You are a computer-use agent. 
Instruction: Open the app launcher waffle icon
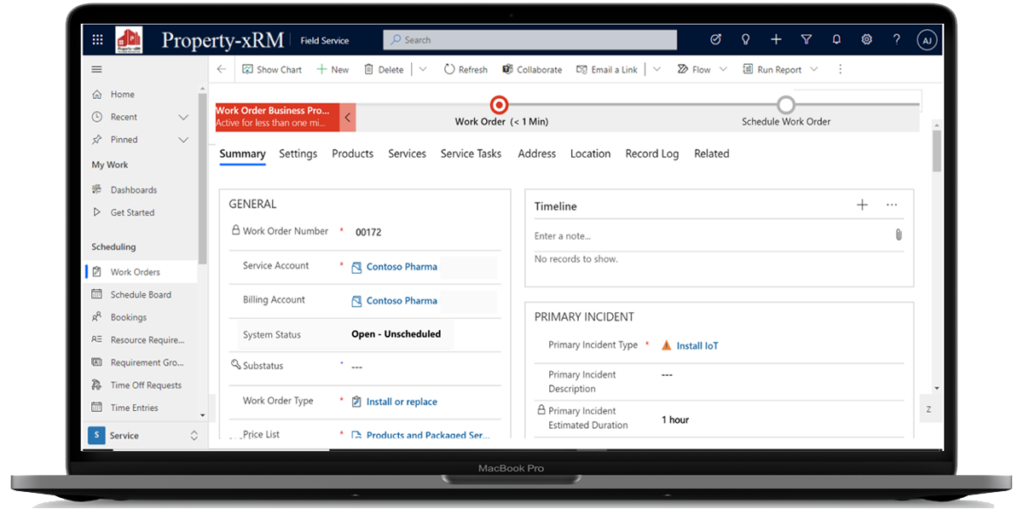click(x=97, y=40)
